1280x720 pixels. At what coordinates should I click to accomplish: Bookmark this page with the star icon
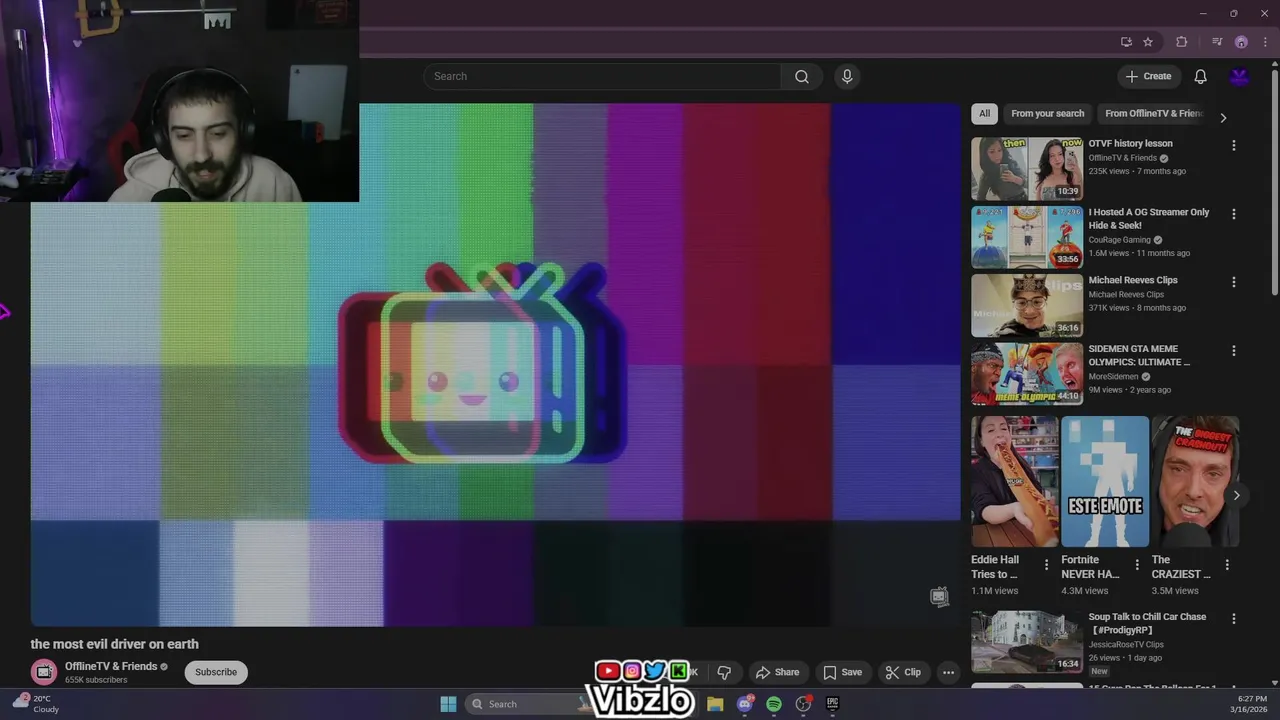click(1148, 42)
